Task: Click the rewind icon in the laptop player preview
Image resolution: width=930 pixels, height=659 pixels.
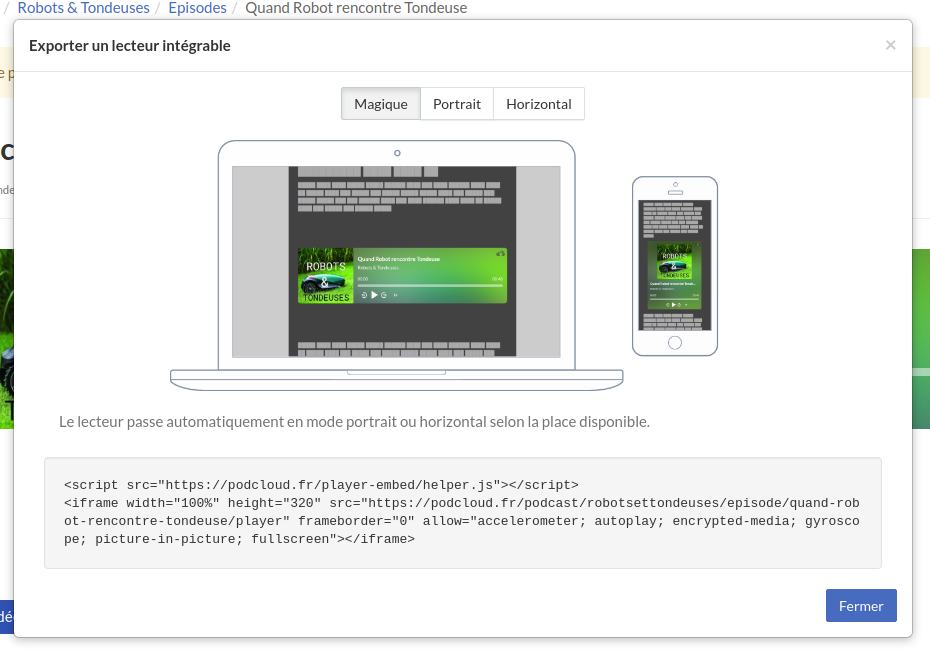Action: click(x=364, y=295)
